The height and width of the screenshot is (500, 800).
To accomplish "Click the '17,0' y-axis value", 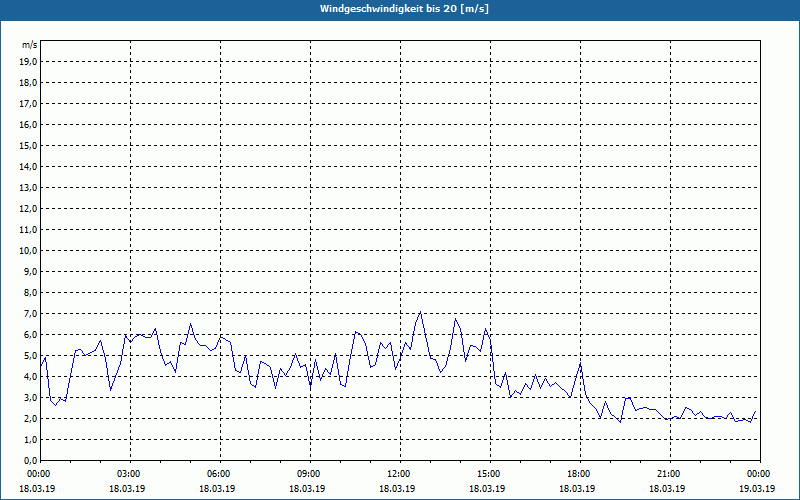I will (28, 104).
